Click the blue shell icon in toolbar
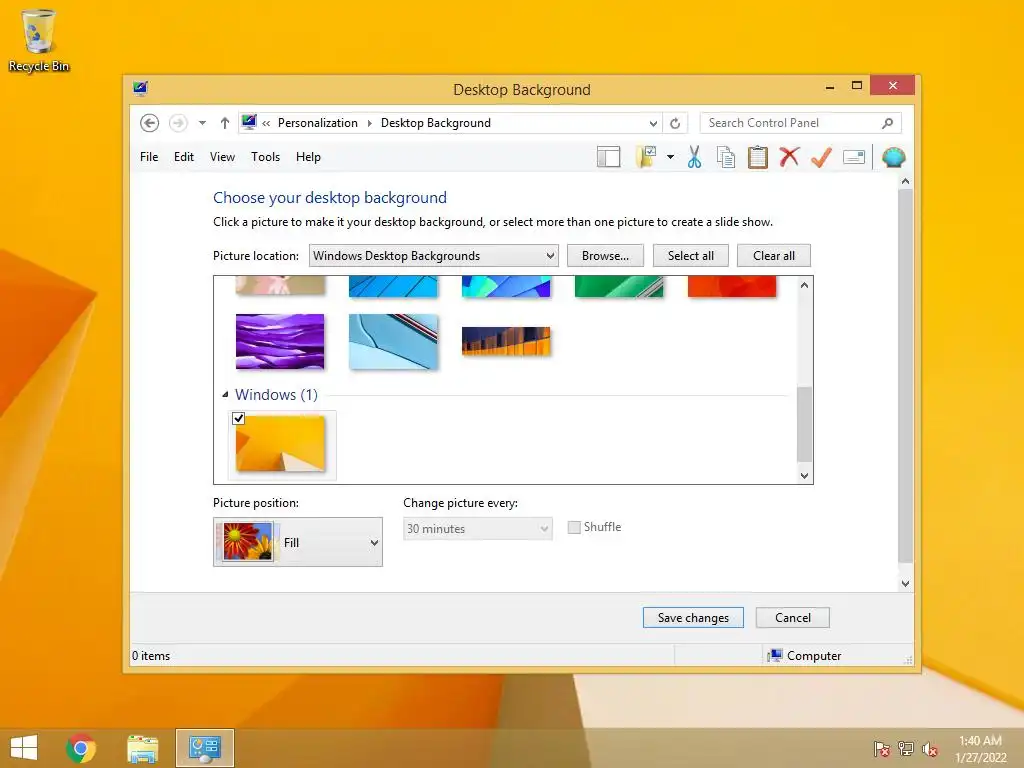 893,157
